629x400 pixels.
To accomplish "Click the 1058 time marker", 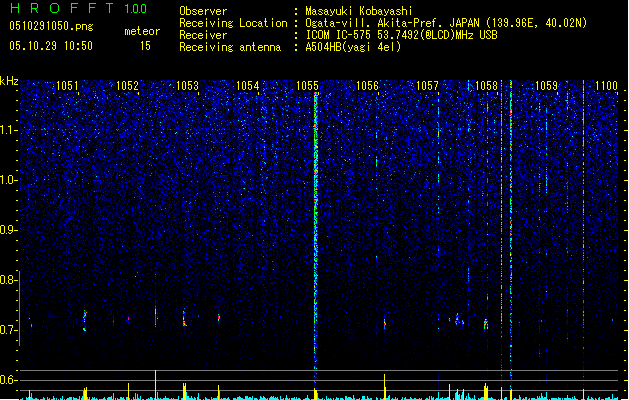I will click(486, 86).
